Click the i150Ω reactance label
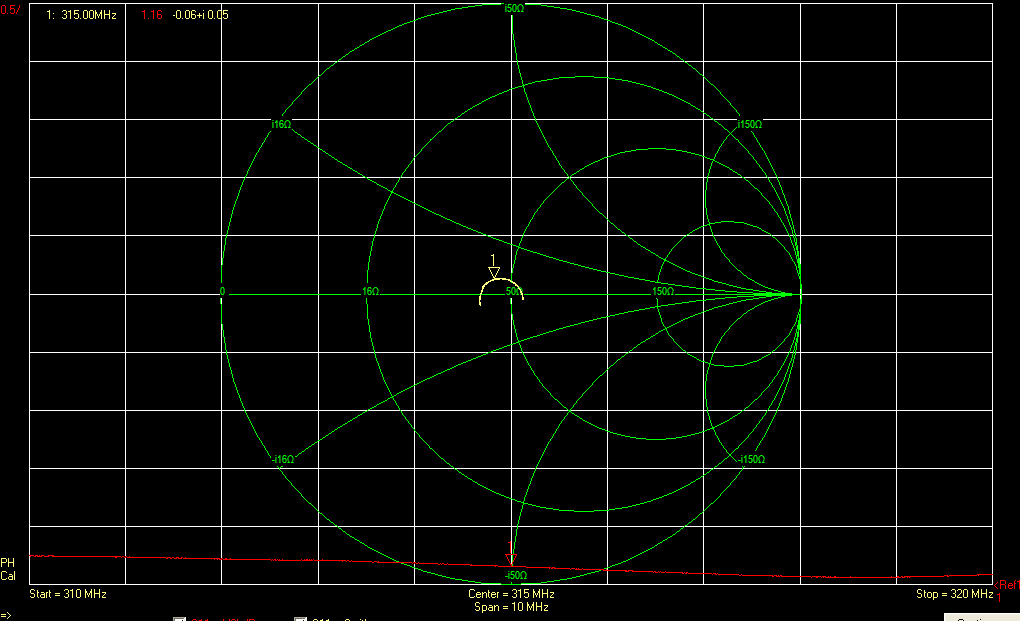Viewport: 1020px width, 621px height. tap(749, 124)
